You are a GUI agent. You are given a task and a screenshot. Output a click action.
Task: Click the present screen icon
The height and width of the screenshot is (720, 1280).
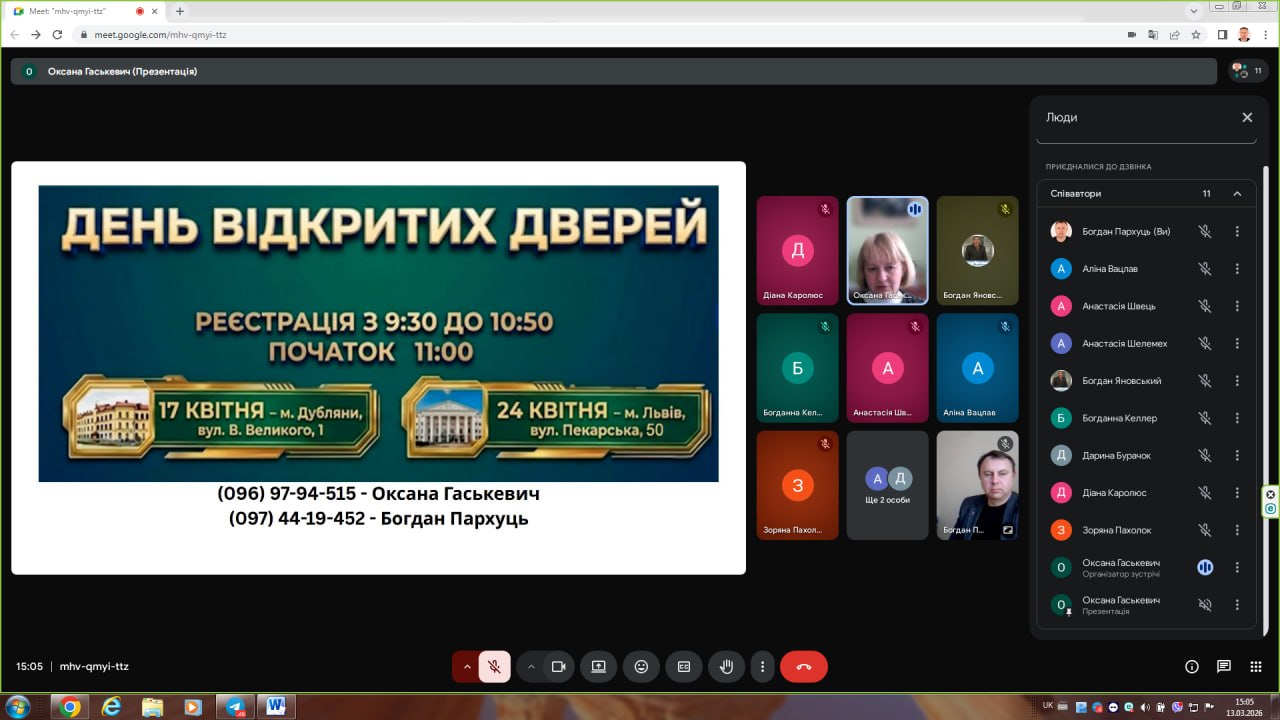(598, 666)
